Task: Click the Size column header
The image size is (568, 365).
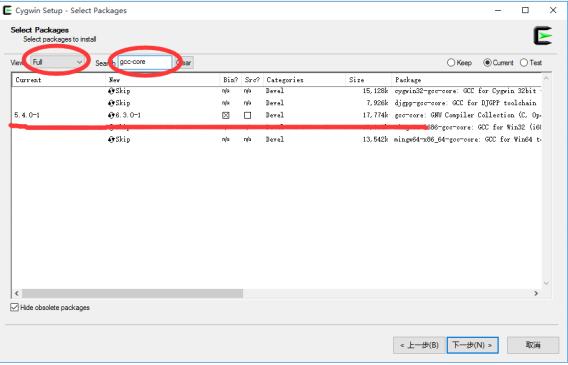Action: 369,80
